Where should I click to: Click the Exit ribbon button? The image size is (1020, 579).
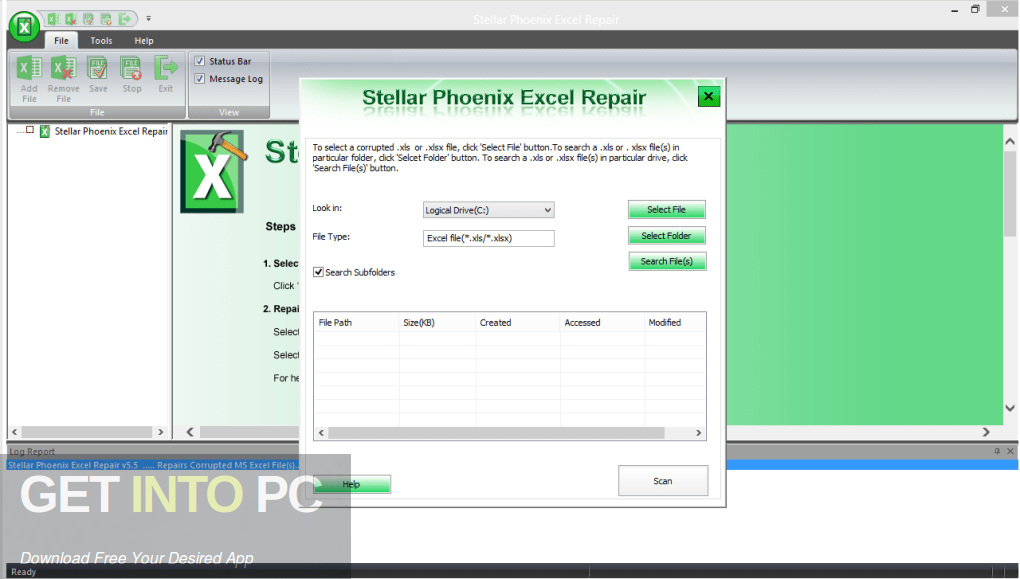pos(166,75)
